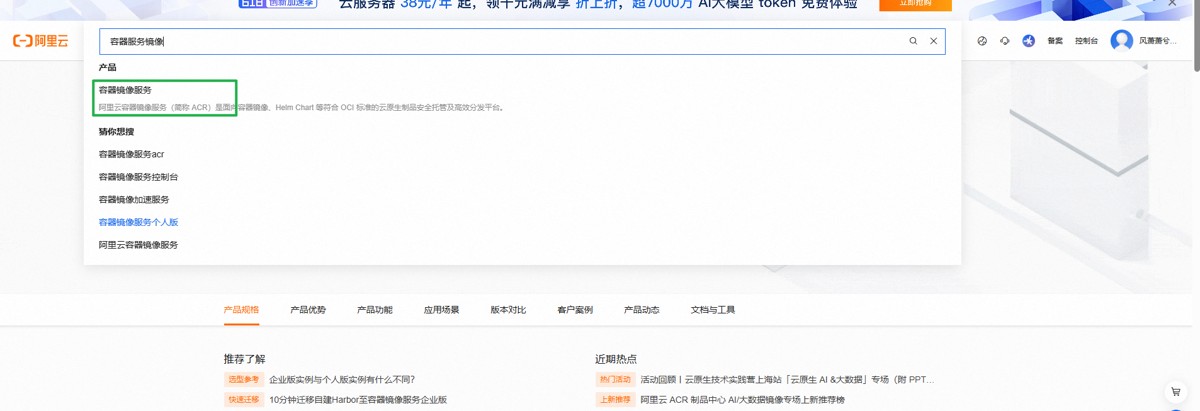The height and width of the screenshot is (411, 1200).
Task: Open shopping cart icon at bottom right
Action: pos(1176,392)
